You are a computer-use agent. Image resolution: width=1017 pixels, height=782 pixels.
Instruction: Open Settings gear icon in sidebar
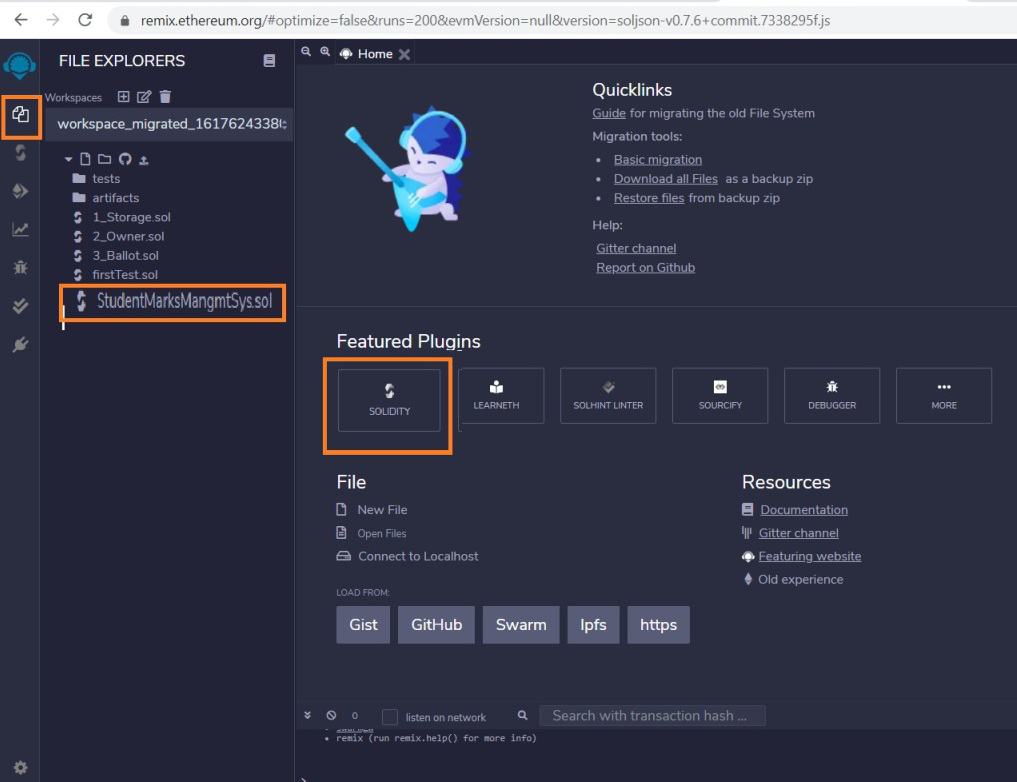(x=21, y=768)
